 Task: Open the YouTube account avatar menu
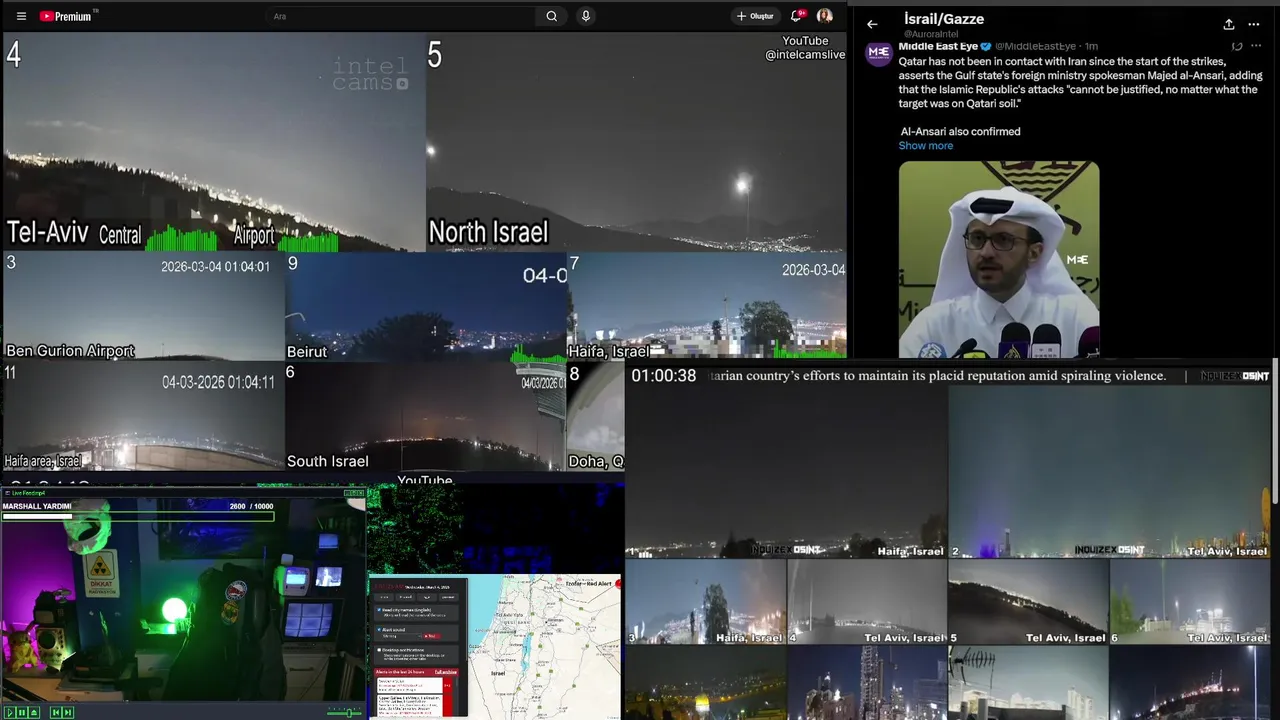(825, 16)
